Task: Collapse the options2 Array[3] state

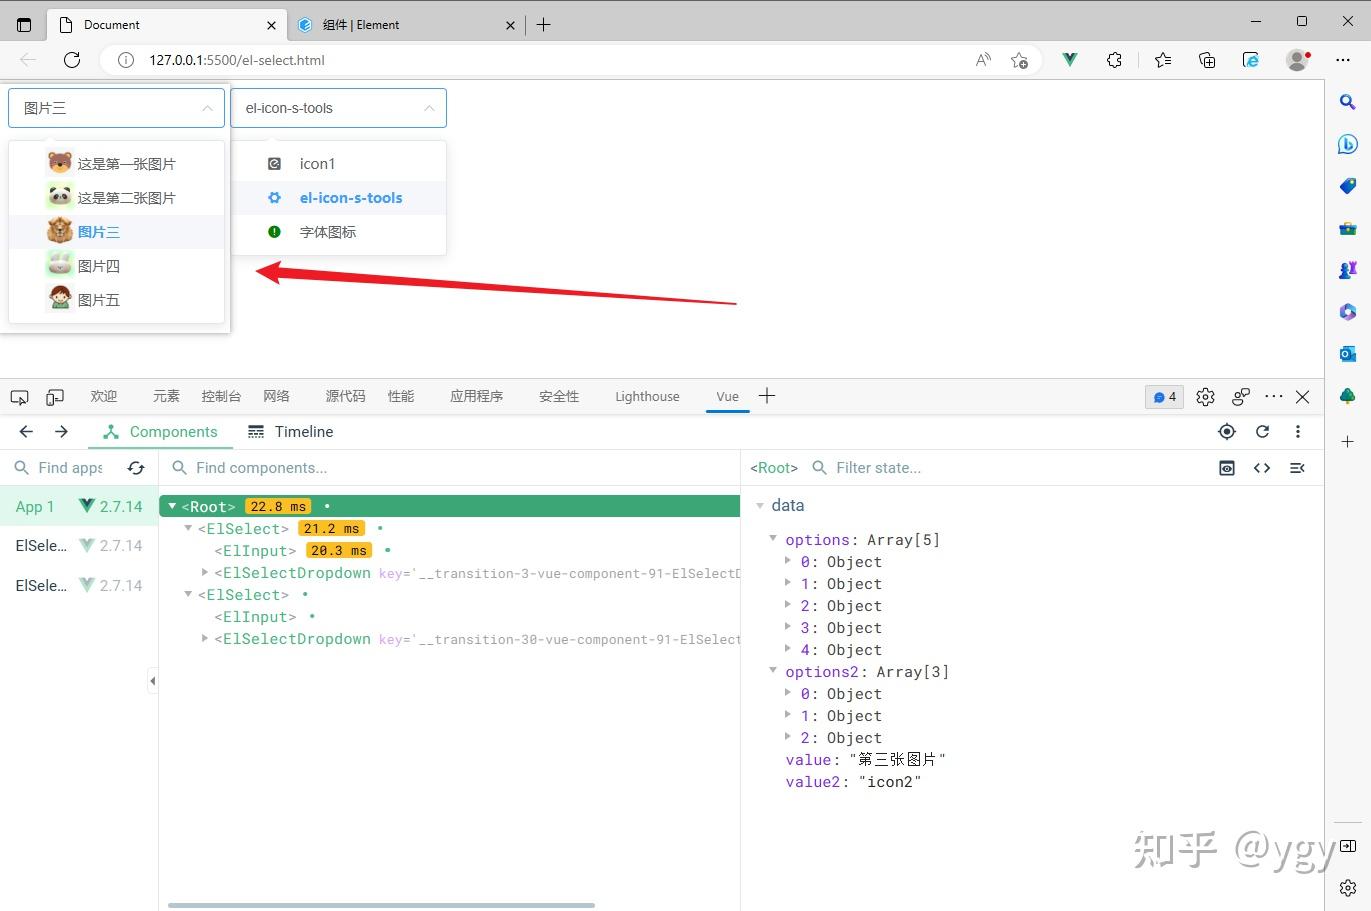Action: (773, 671)
